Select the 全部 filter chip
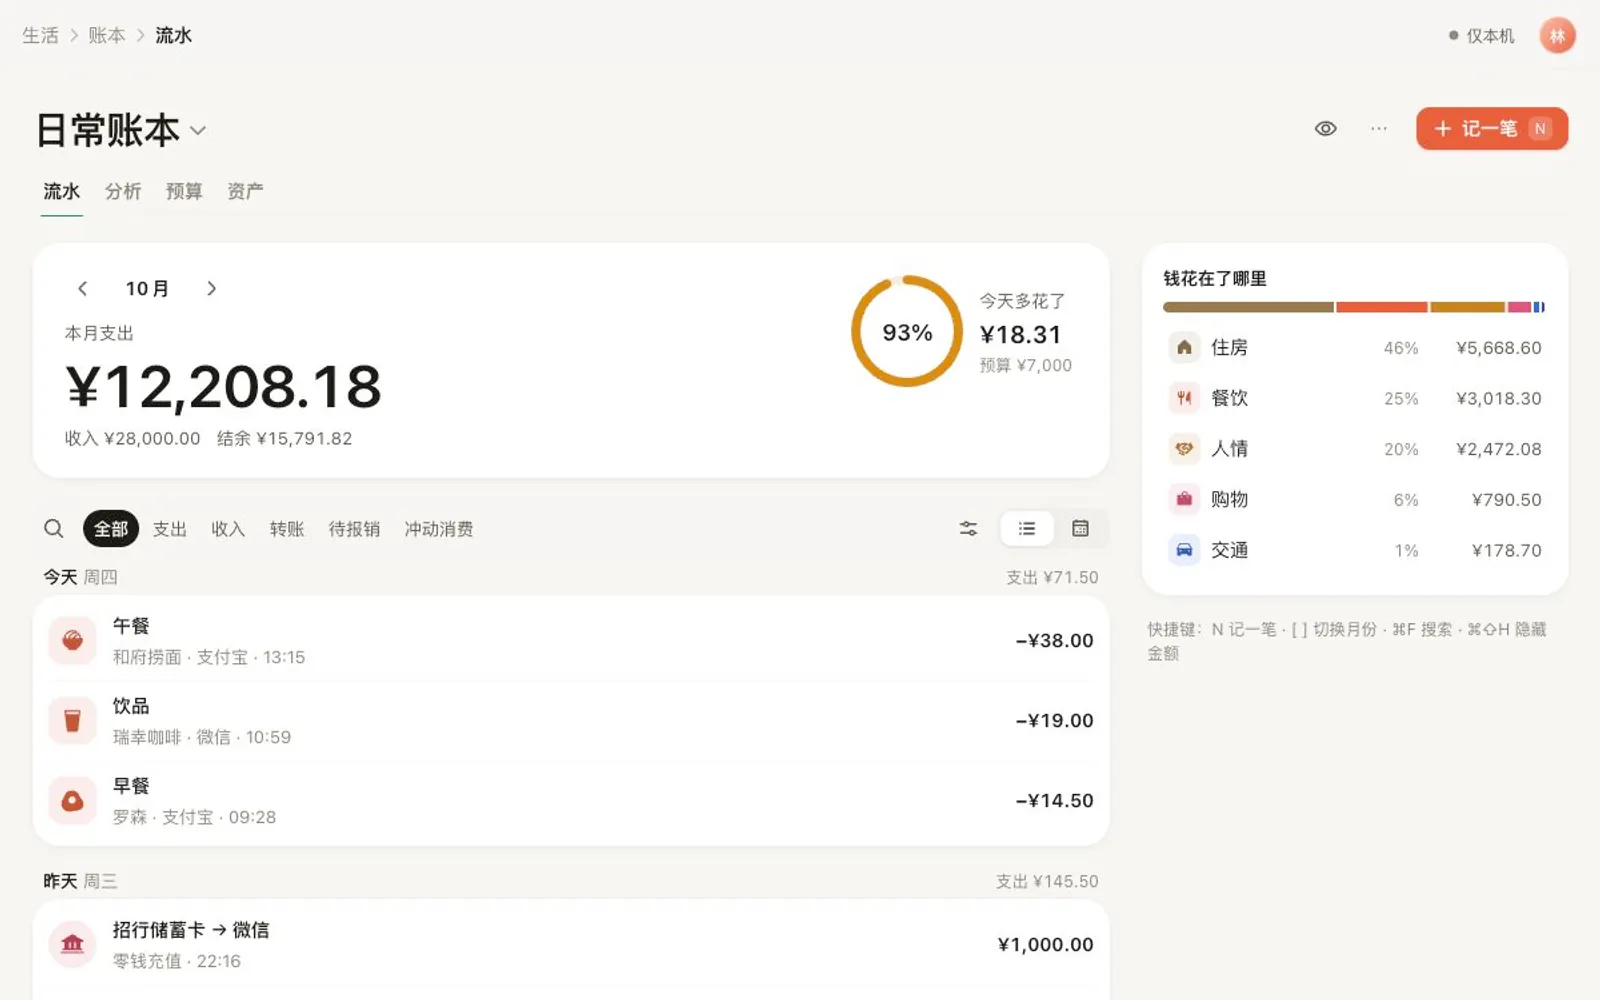 111,529
